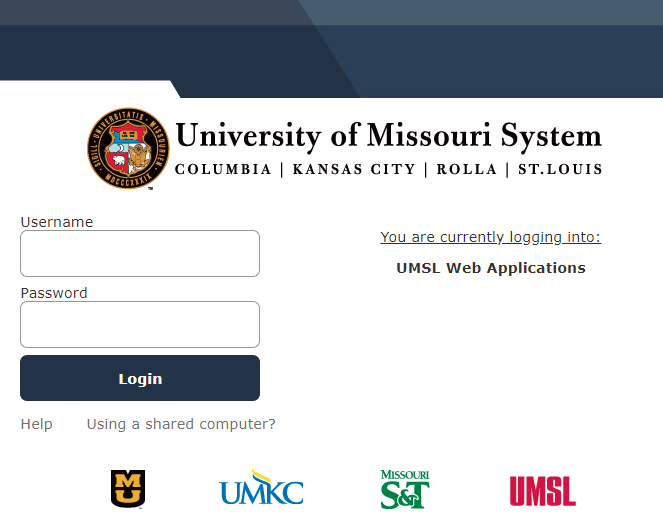Viewport: 663px width, 522px height.
Task: Open the Help link
Action: coord(37,424)
